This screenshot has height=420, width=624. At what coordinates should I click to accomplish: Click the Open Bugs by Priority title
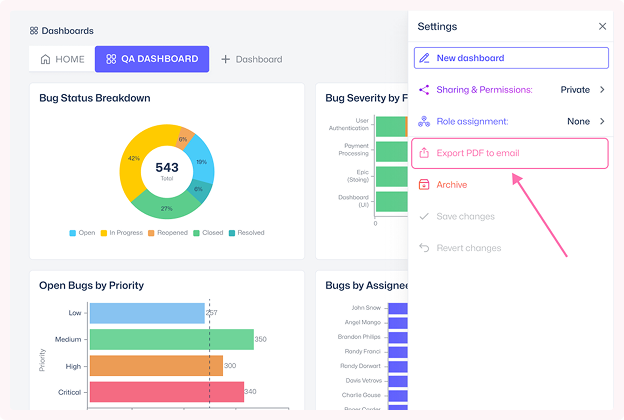click(92, 285)
